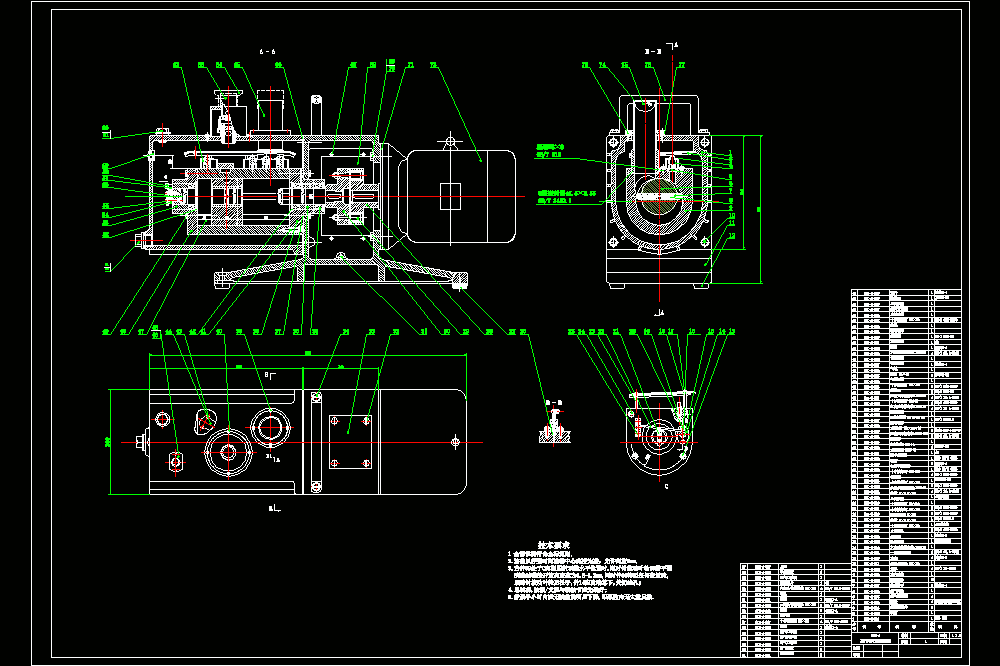Click the motor outline in the top view
The width and height of the screenshot is (1000, 666).
[x=423, y=441]
